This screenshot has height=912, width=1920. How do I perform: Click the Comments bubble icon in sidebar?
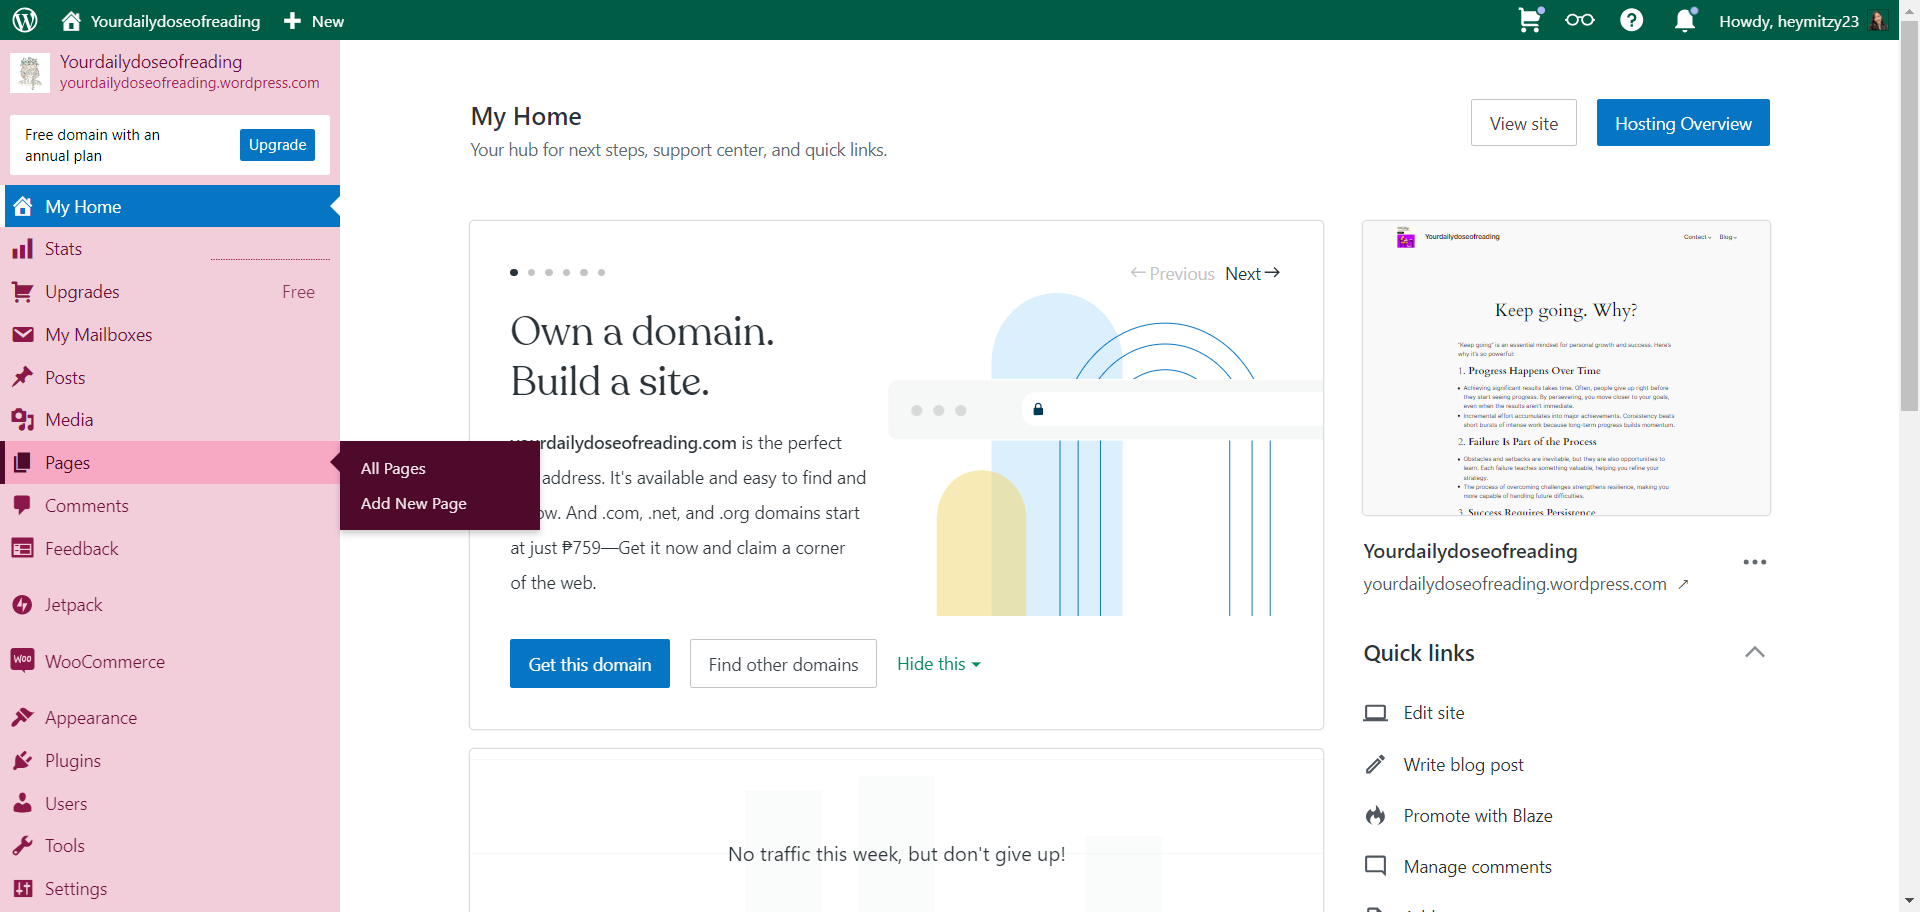[22, 506]
